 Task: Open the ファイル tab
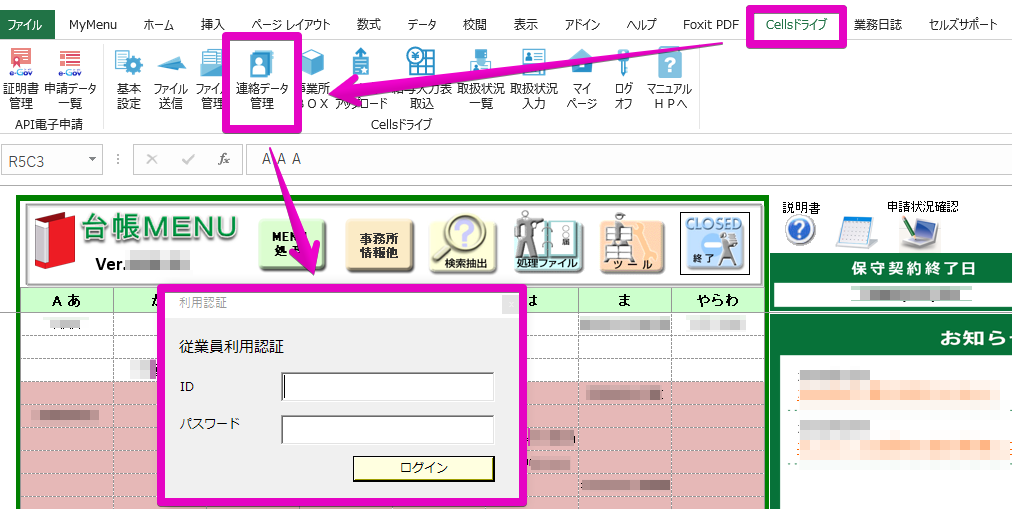[25, 25]
